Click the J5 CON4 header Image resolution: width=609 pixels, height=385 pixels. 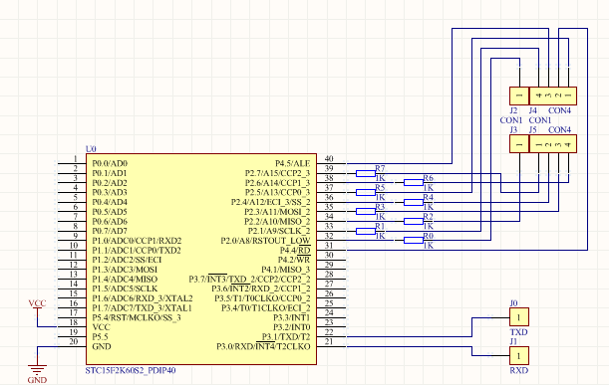coord(553,144)
